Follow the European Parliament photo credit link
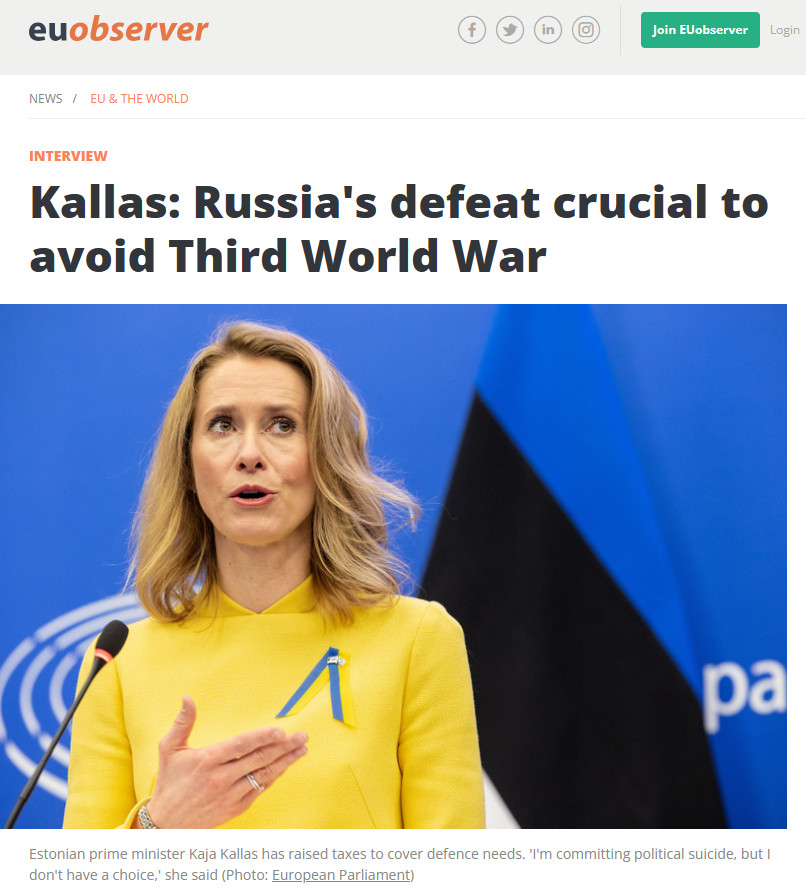Screen dimensions: 806x890 pos(341,875)
